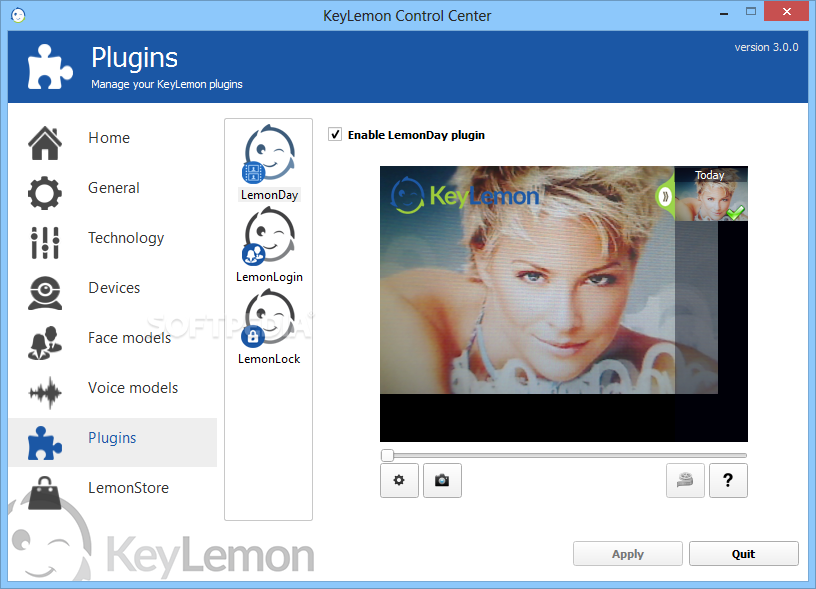Click the General gear icon

[45, 193]
